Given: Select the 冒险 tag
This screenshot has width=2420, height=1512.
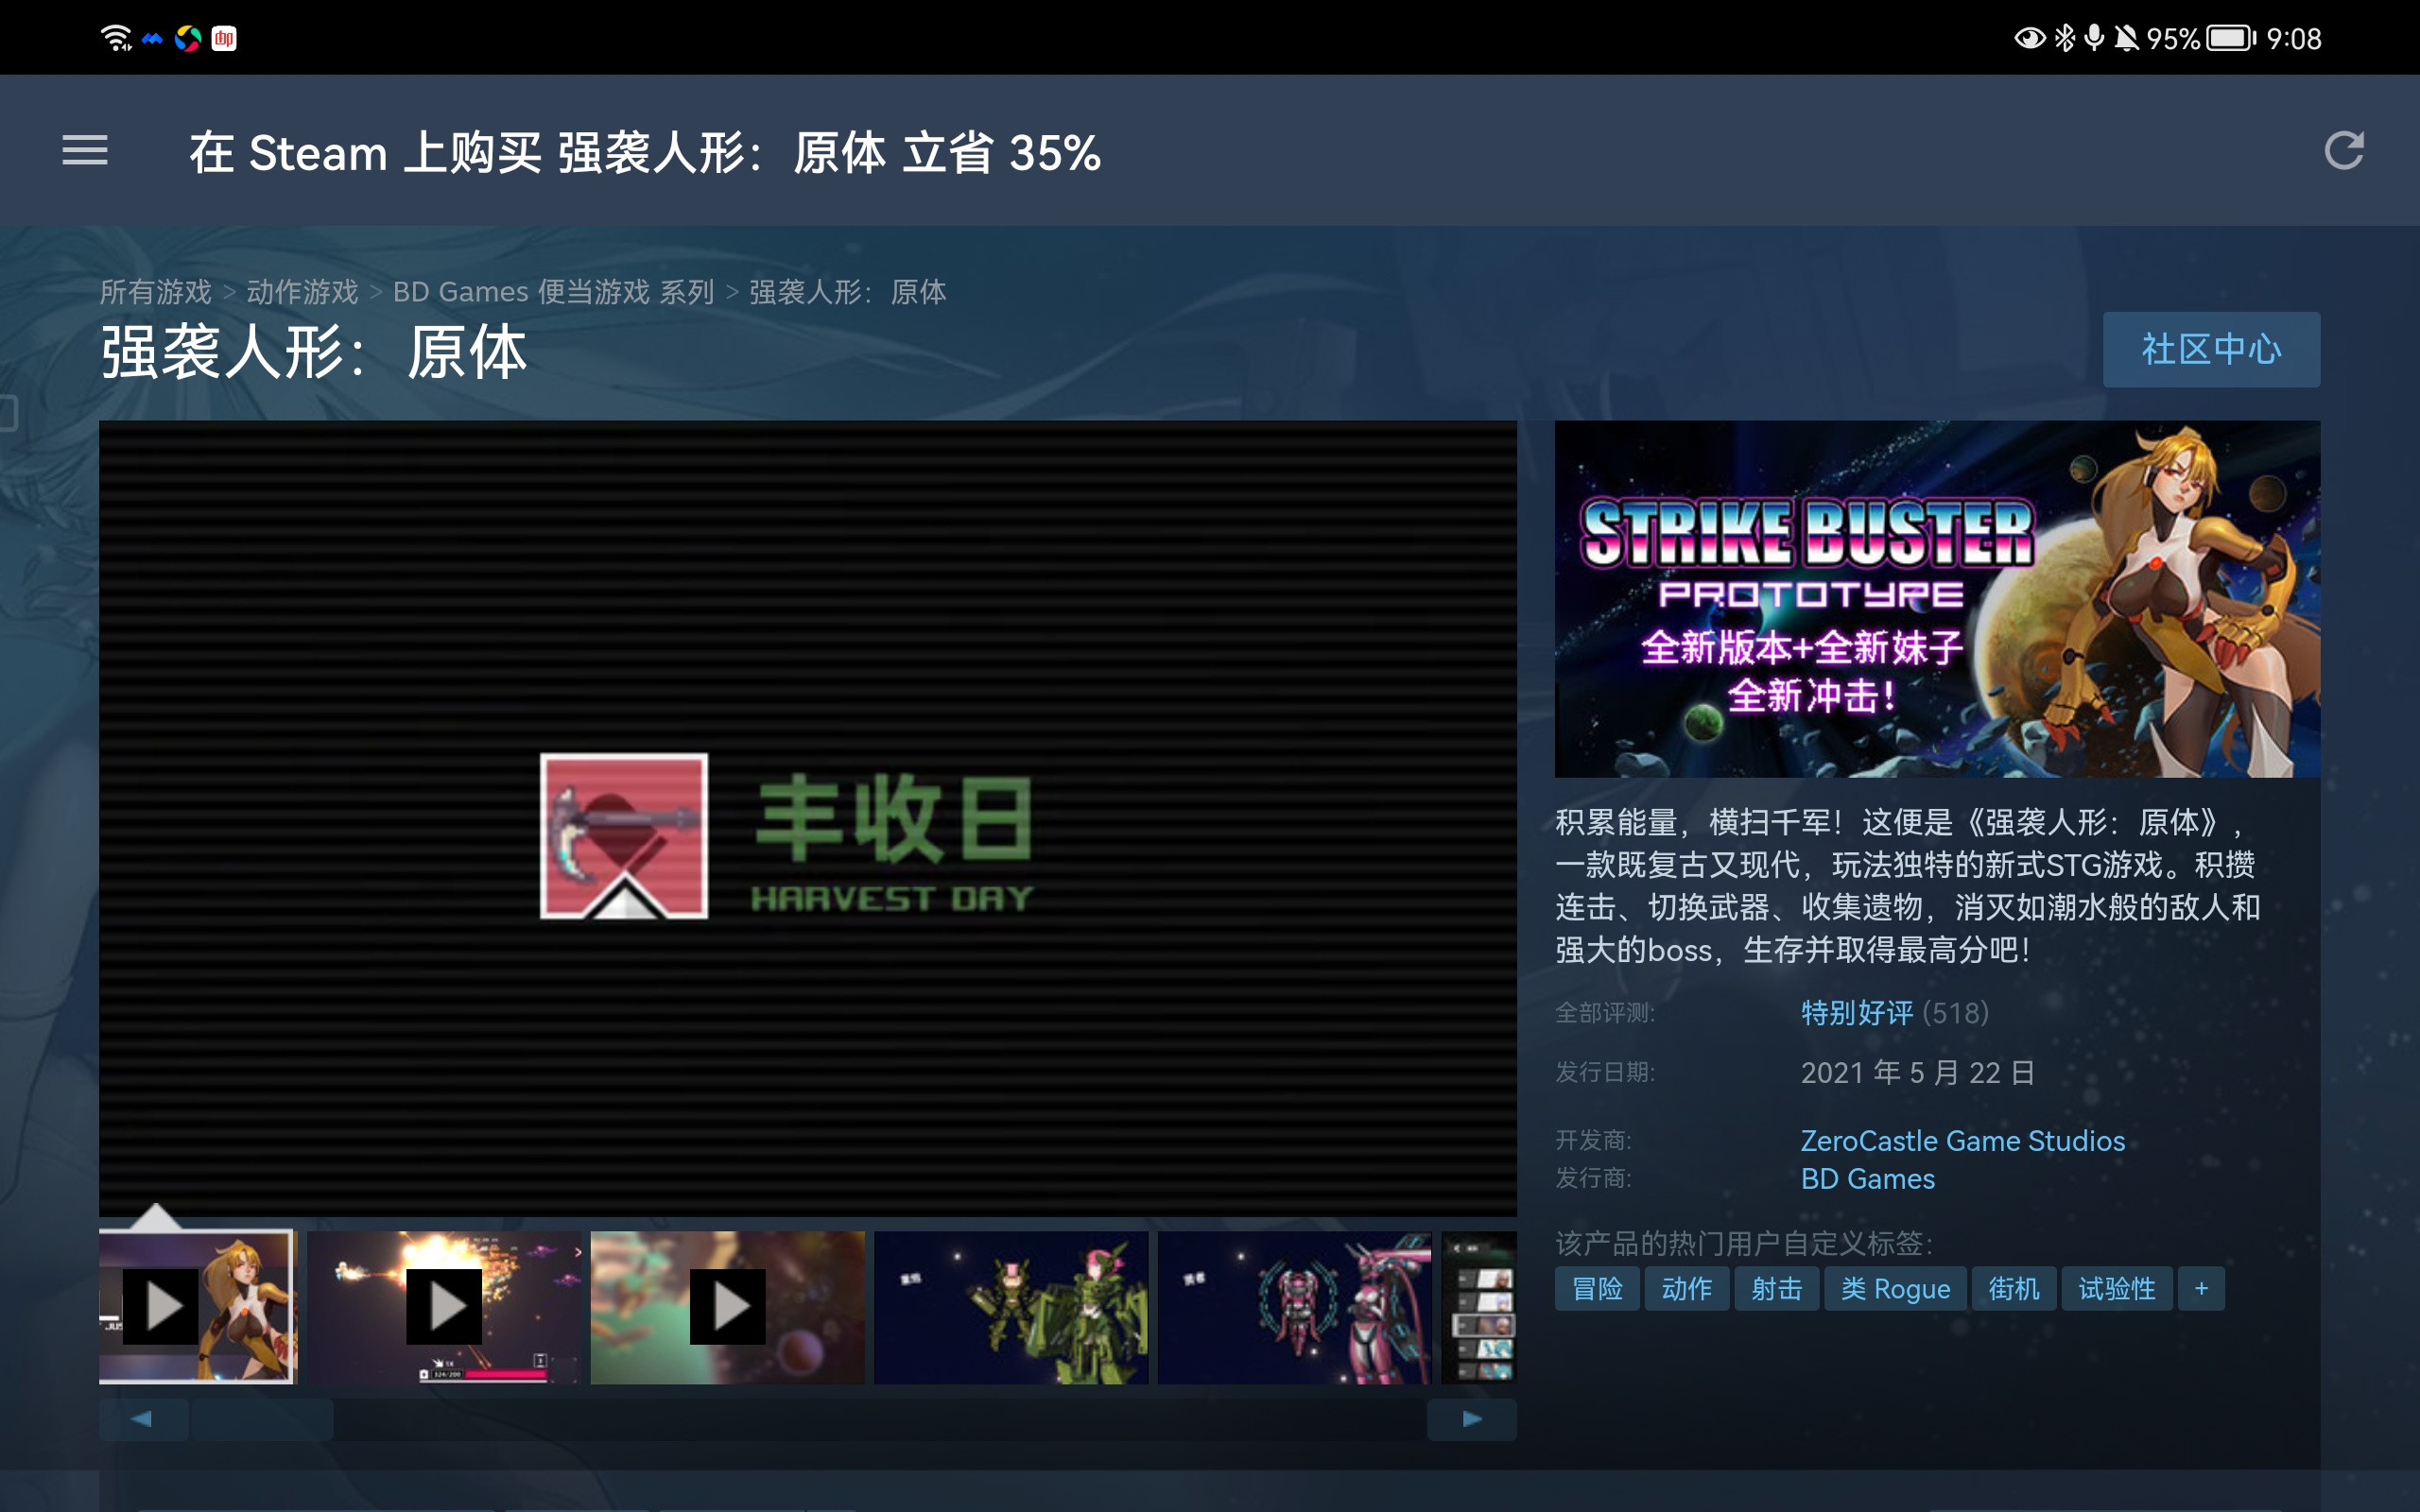Looking at the screenshot, I should (x=1597, y=1289).
